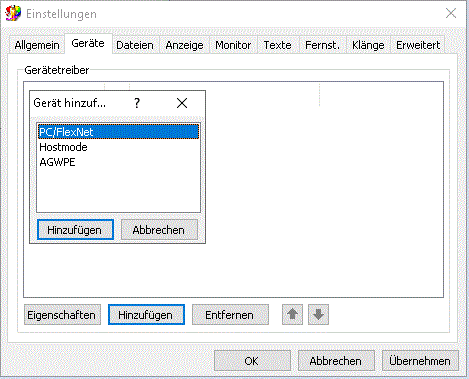The width and height of the screenshot is (469, 379).
Task: Confirm settings with OK
Action: click(252, 361)
